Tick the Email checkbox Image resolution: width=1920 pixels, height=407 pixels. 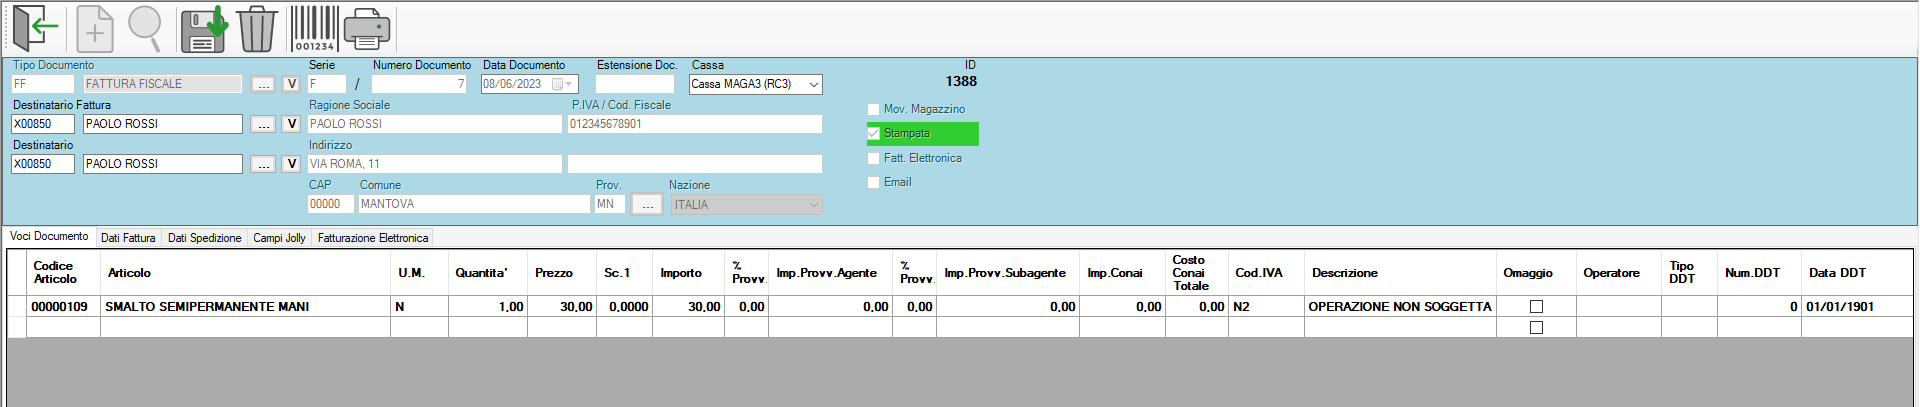pyautogui.click(x=874, y=182)
